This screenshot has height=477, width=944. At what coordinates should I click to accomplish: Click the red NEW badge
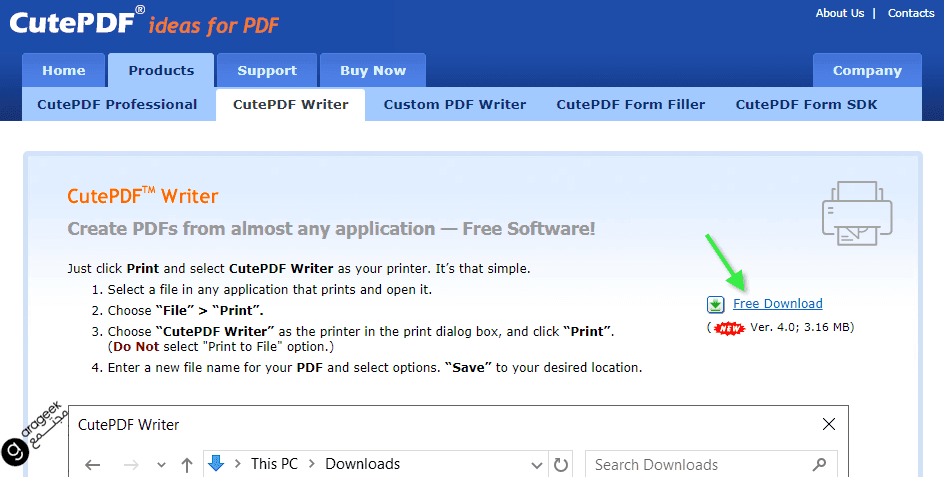tap(730, 327)
